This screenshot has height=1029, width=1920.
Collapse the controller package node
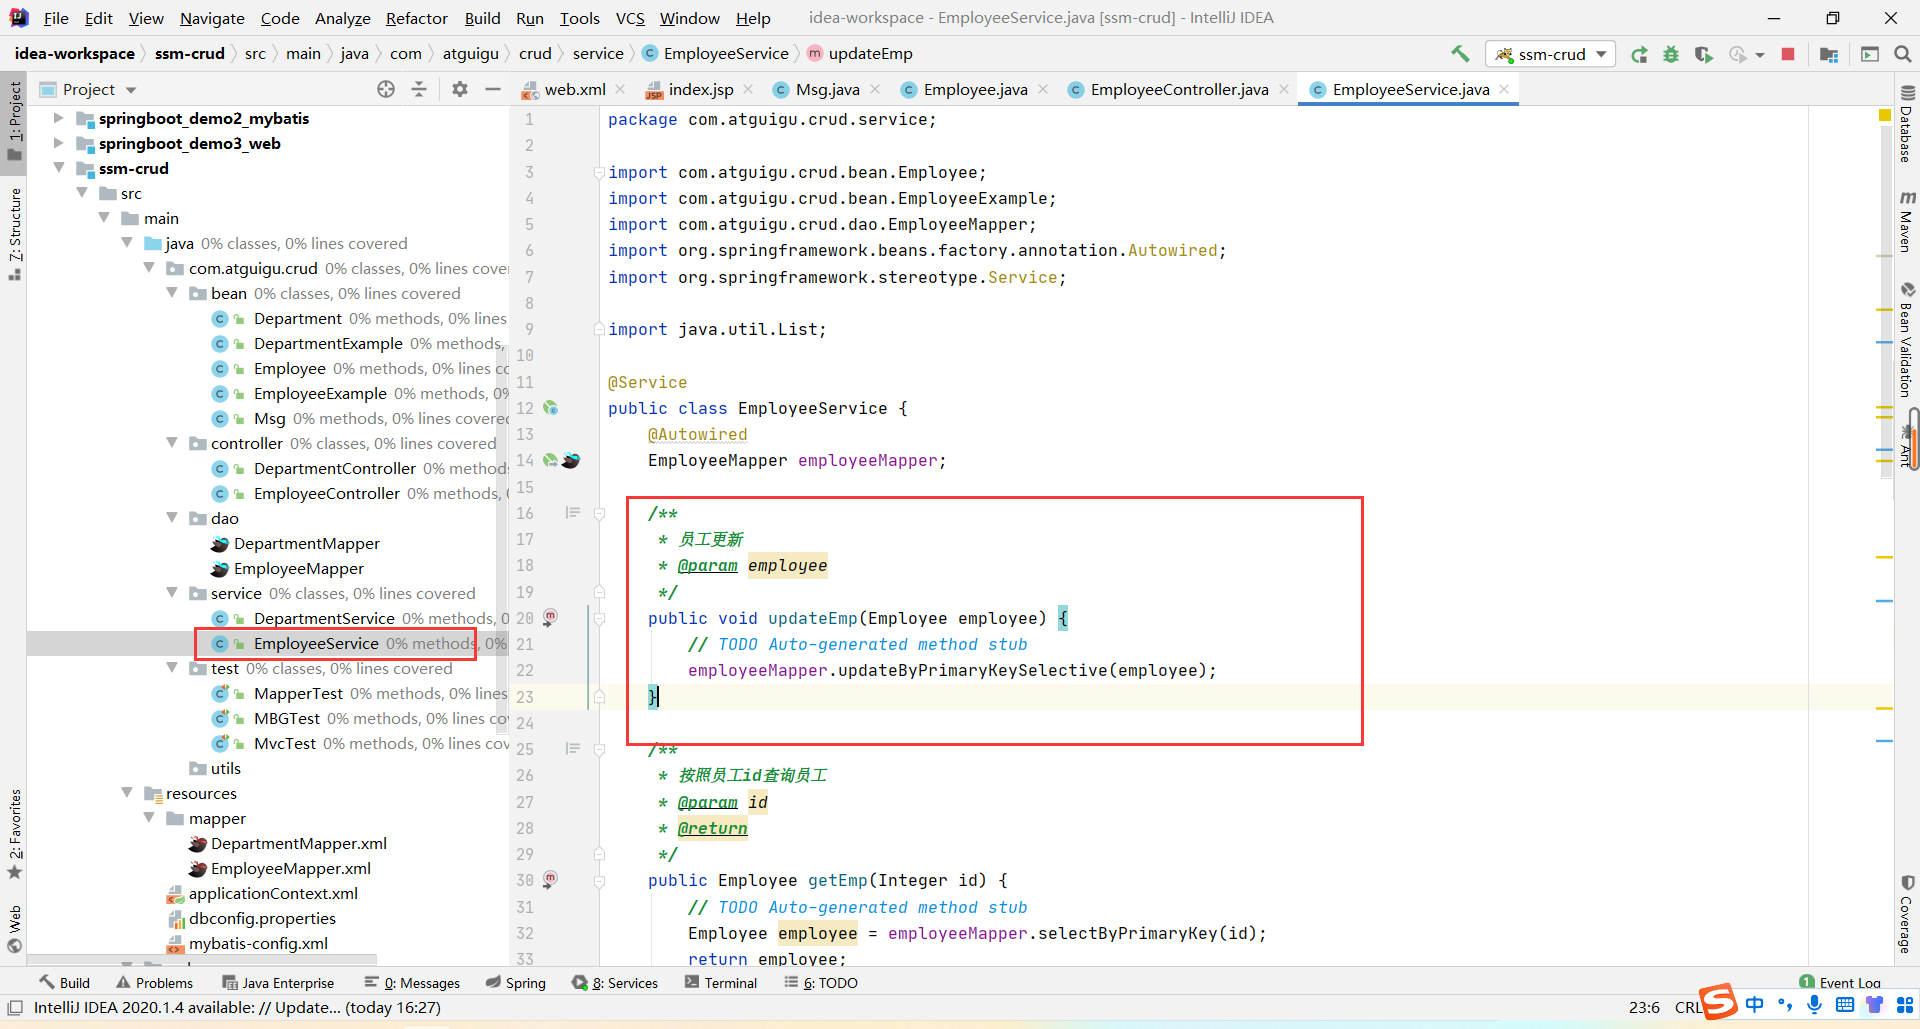coord(172,443)
